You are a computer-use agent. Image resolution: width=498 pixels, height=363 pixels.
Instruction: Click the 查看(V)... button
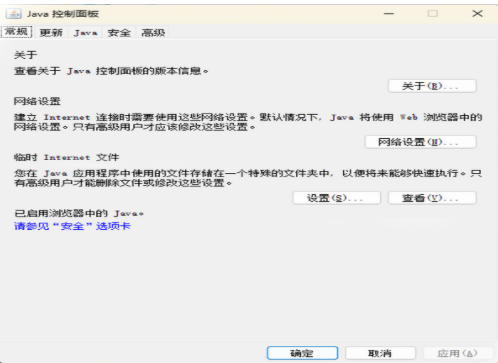coord(432,198)
